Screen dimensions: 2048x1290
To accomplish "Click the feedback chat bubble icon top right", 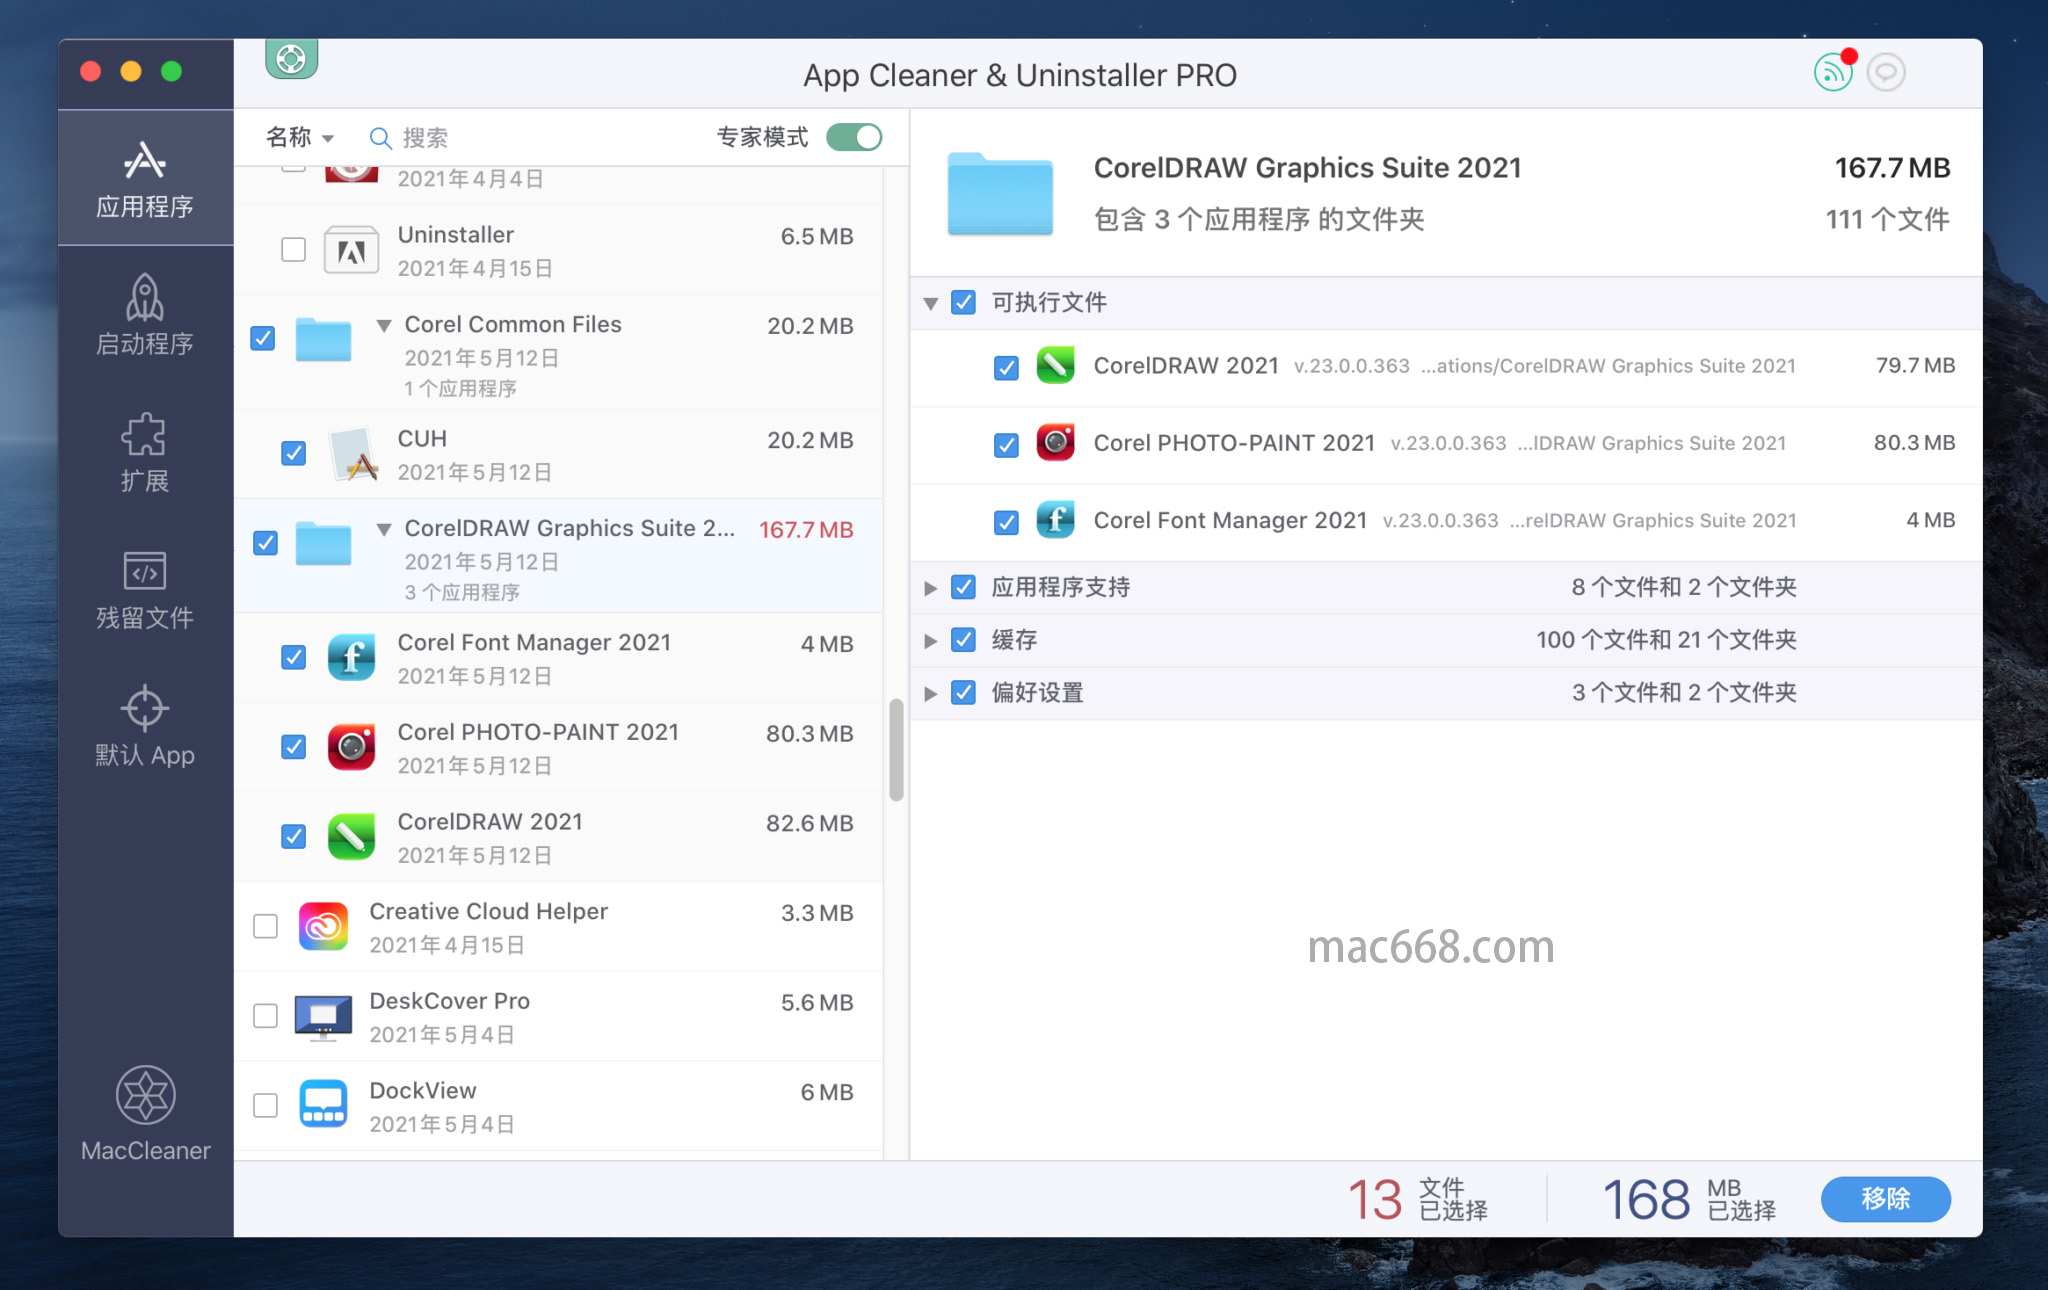I will [1887, 72].
